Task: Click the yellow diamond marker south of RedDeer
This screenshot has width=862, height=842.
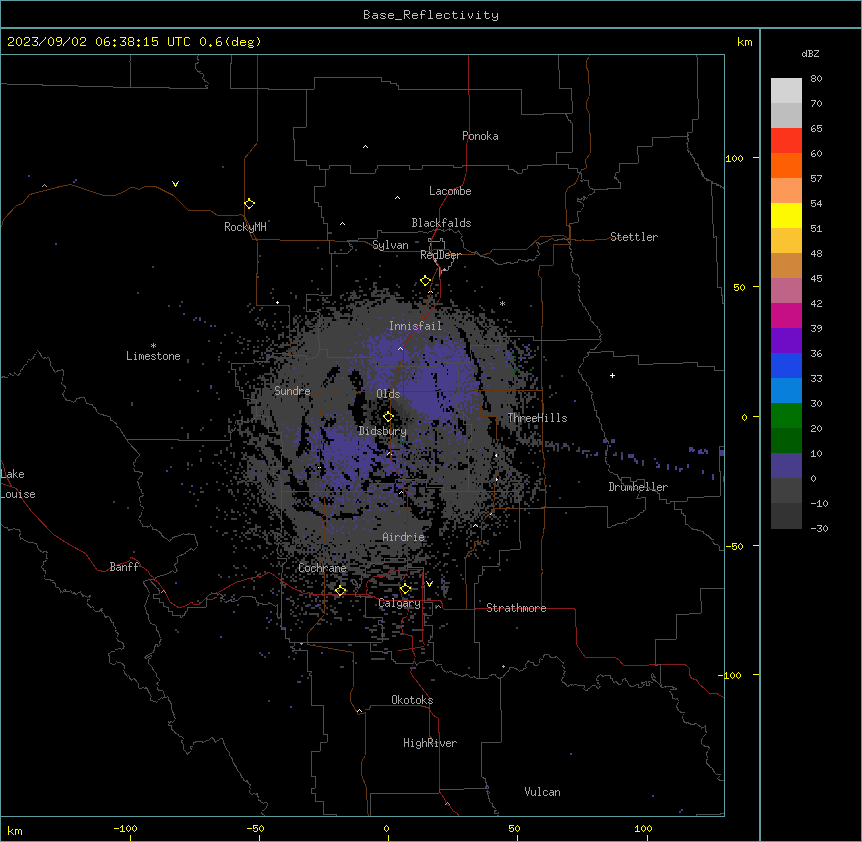Action: pyautogui.click(x=425, y=281)
